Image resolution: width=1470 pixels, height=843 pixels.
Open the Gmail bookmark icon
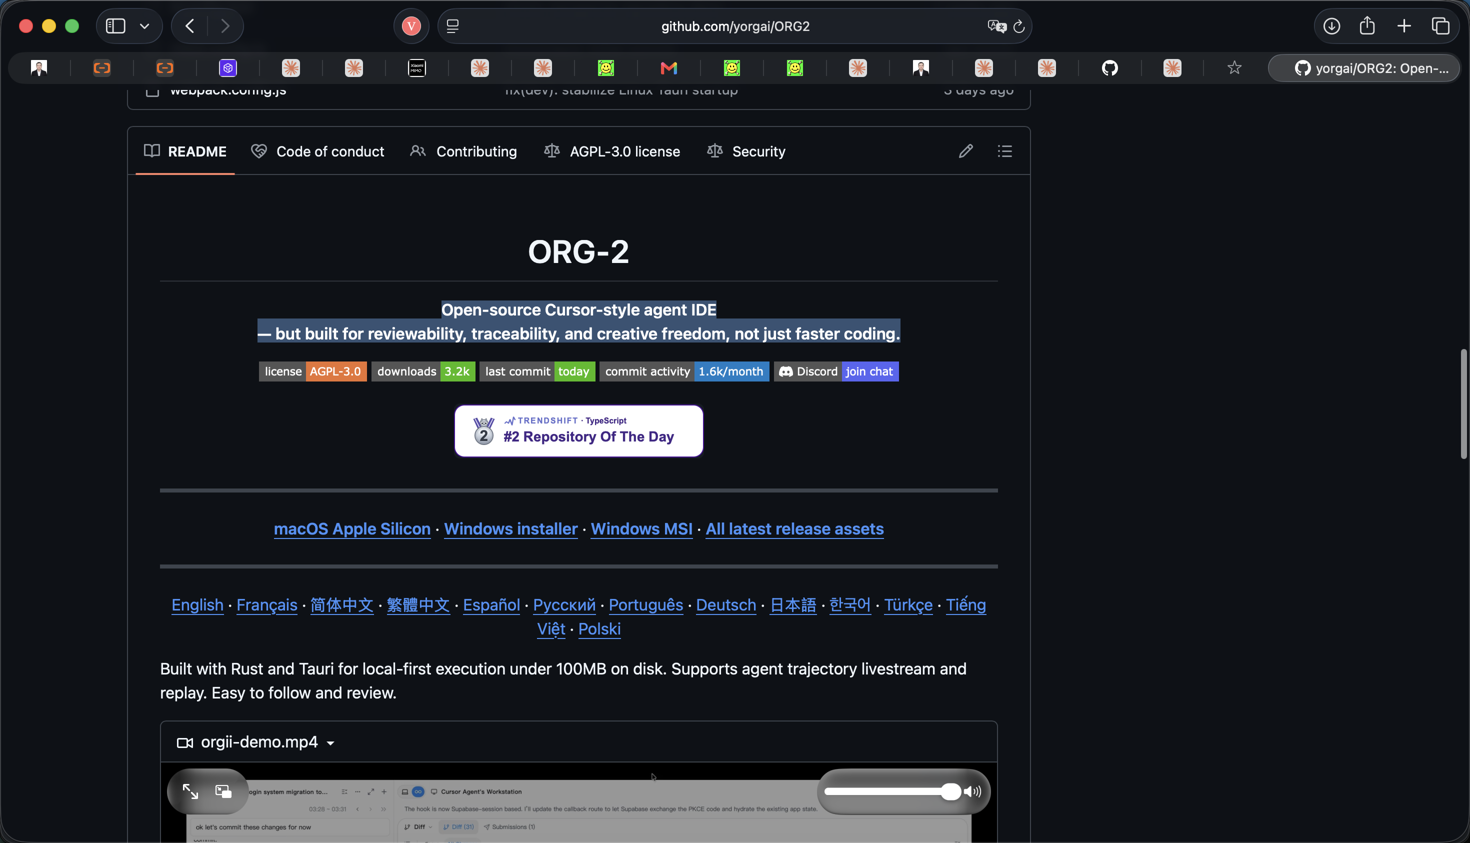tap(669, 68)
